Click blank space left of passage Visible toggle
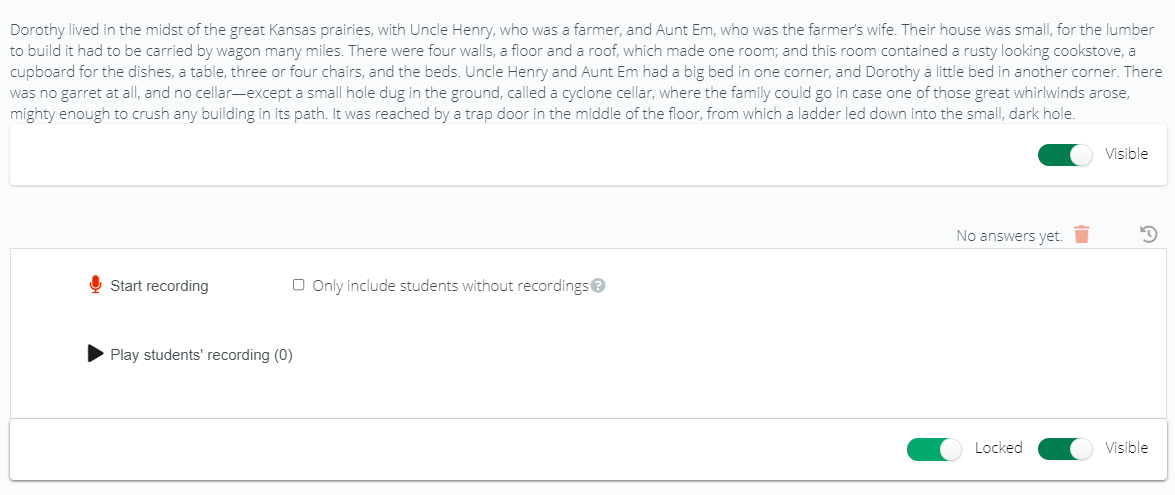This screenshot has width=1175, height=495. click(525, 154)
